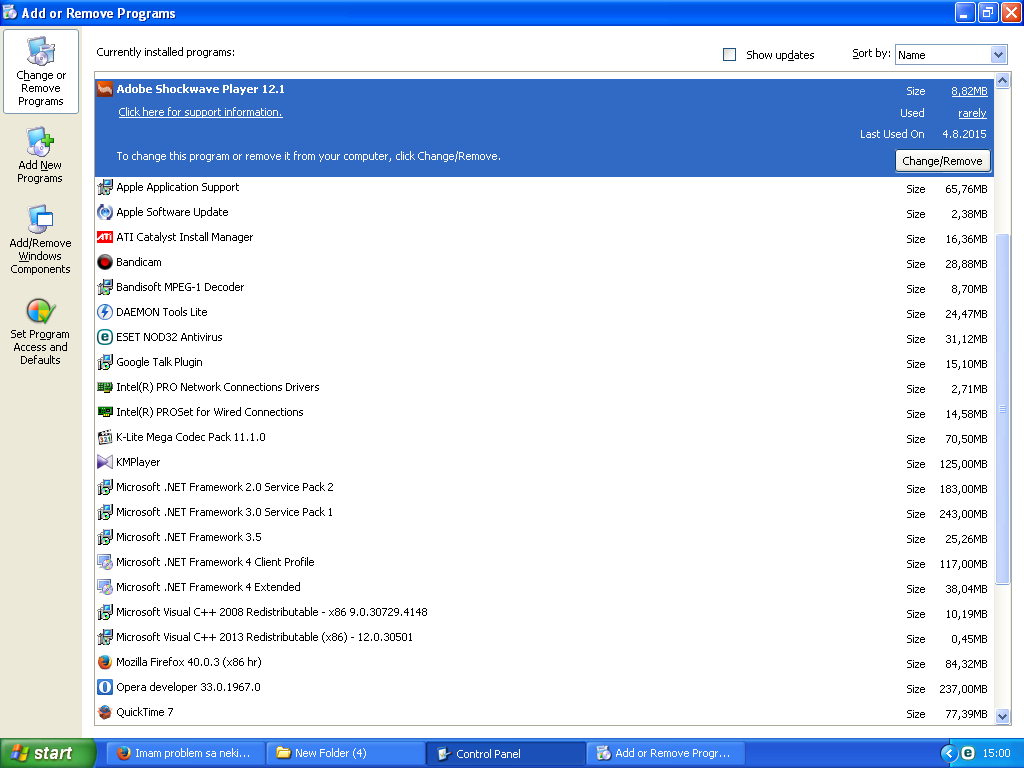Click Add or Remove Programs taskbar button
1024x768 pixels.
(x=665, y=753)
